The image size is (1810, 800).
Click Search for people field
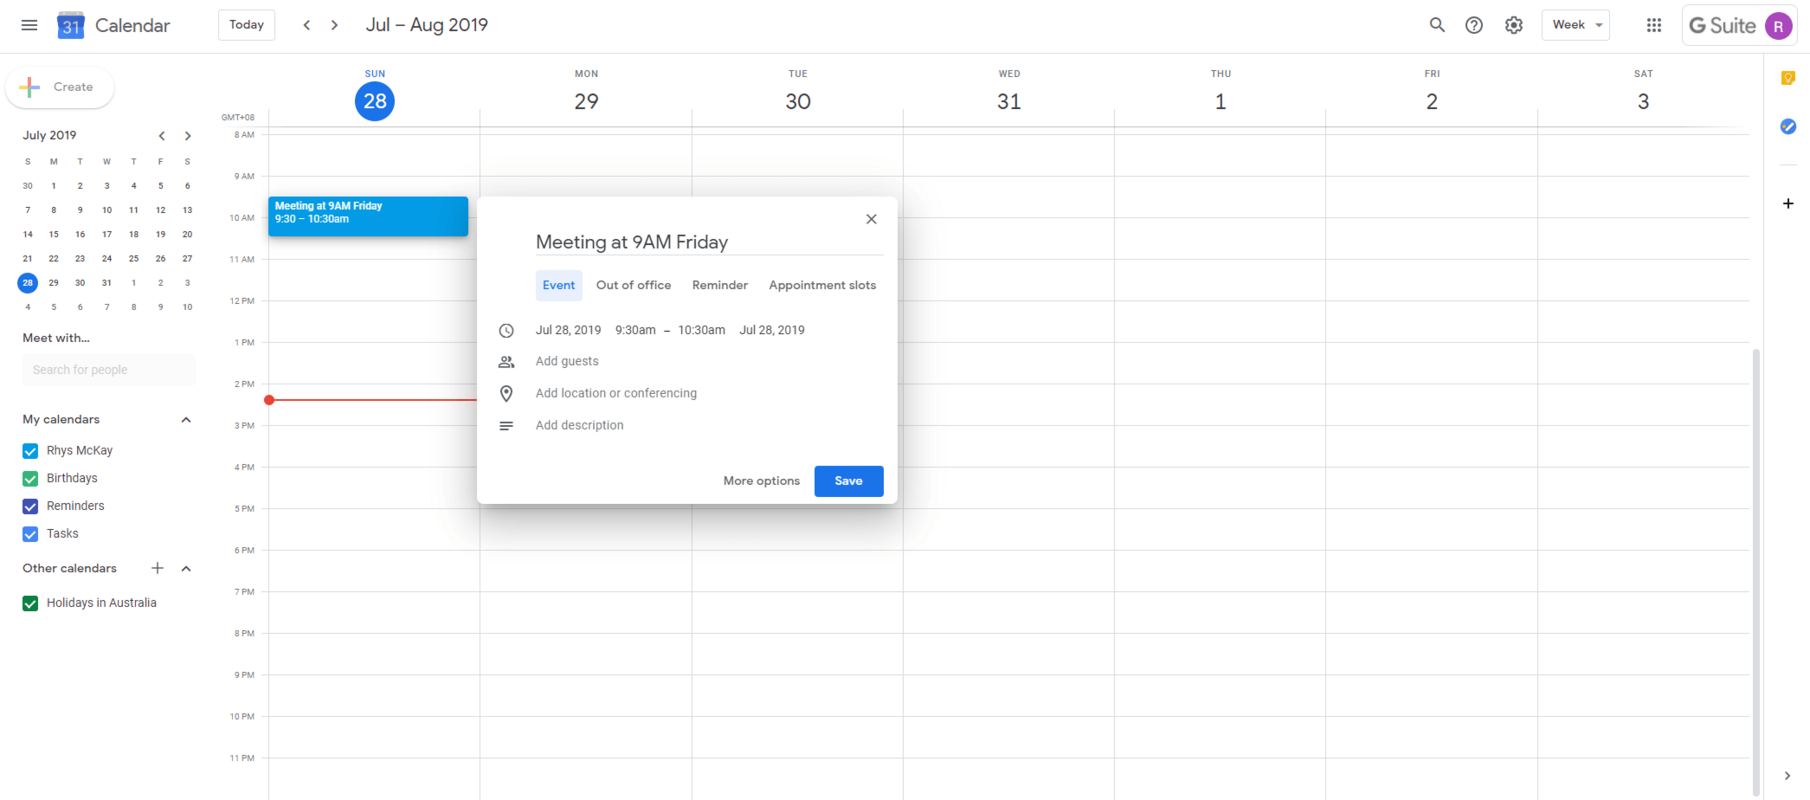pyautogui.click(x=109, y=370)
